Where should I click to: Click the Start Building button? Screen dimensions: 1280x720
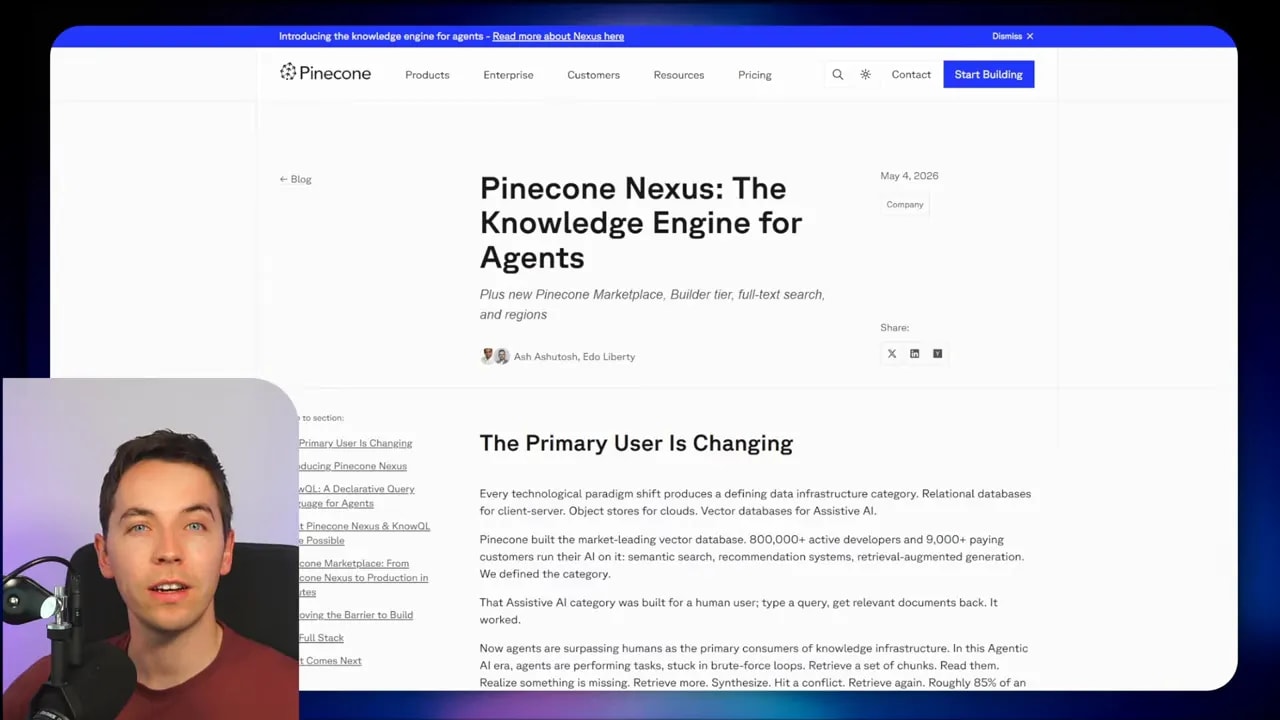(988, 74)
